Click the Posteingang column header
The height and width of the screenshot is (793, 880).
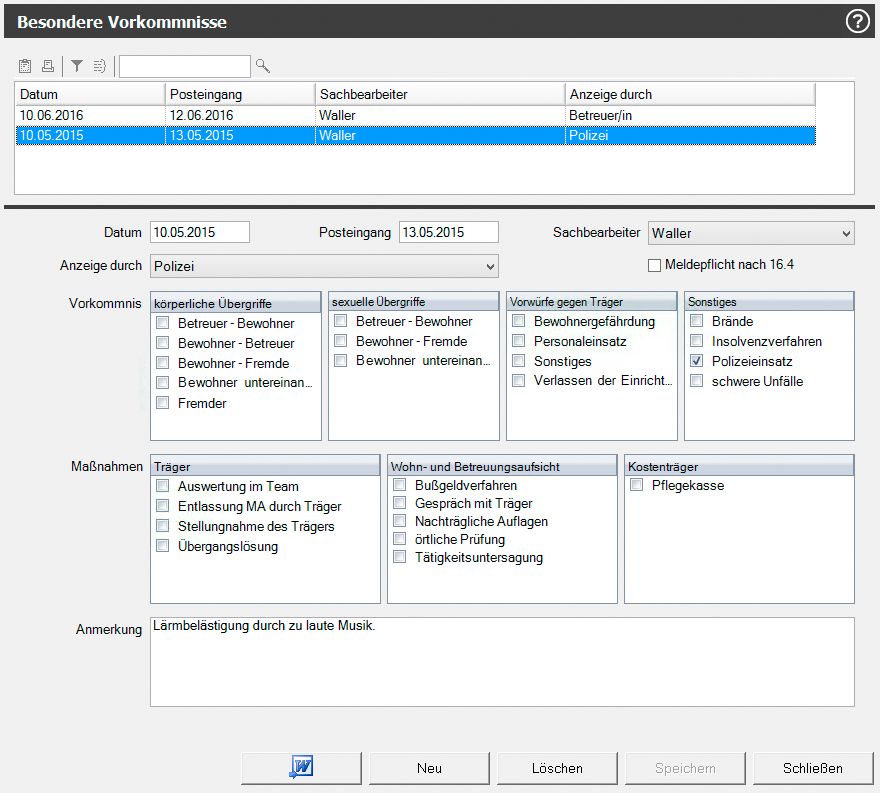240,94
